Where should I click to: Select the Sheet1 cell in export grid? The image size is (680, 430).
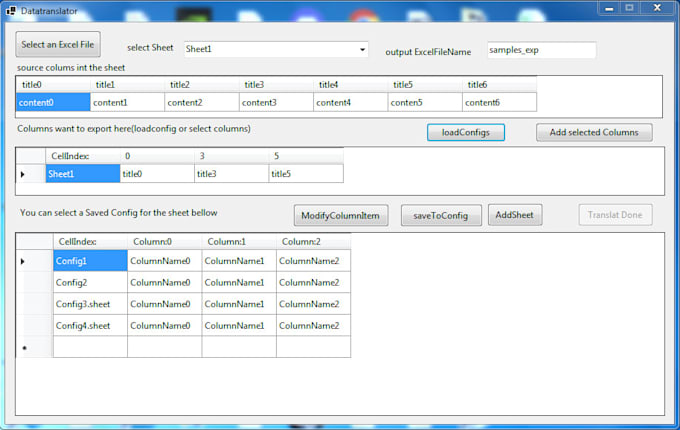pyautogui.click(x=83, y=174)
